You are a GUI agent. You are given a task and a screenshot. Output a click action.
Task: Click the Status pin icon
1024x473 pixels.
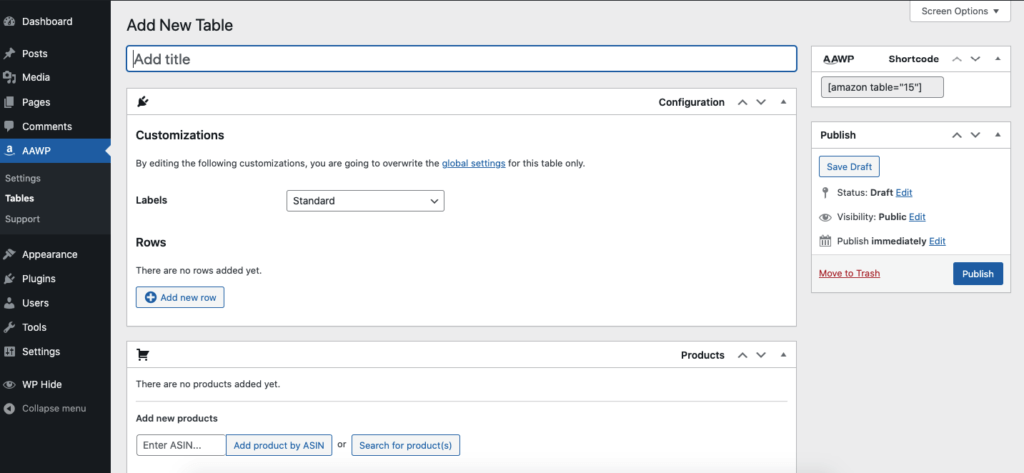[825, 193]
